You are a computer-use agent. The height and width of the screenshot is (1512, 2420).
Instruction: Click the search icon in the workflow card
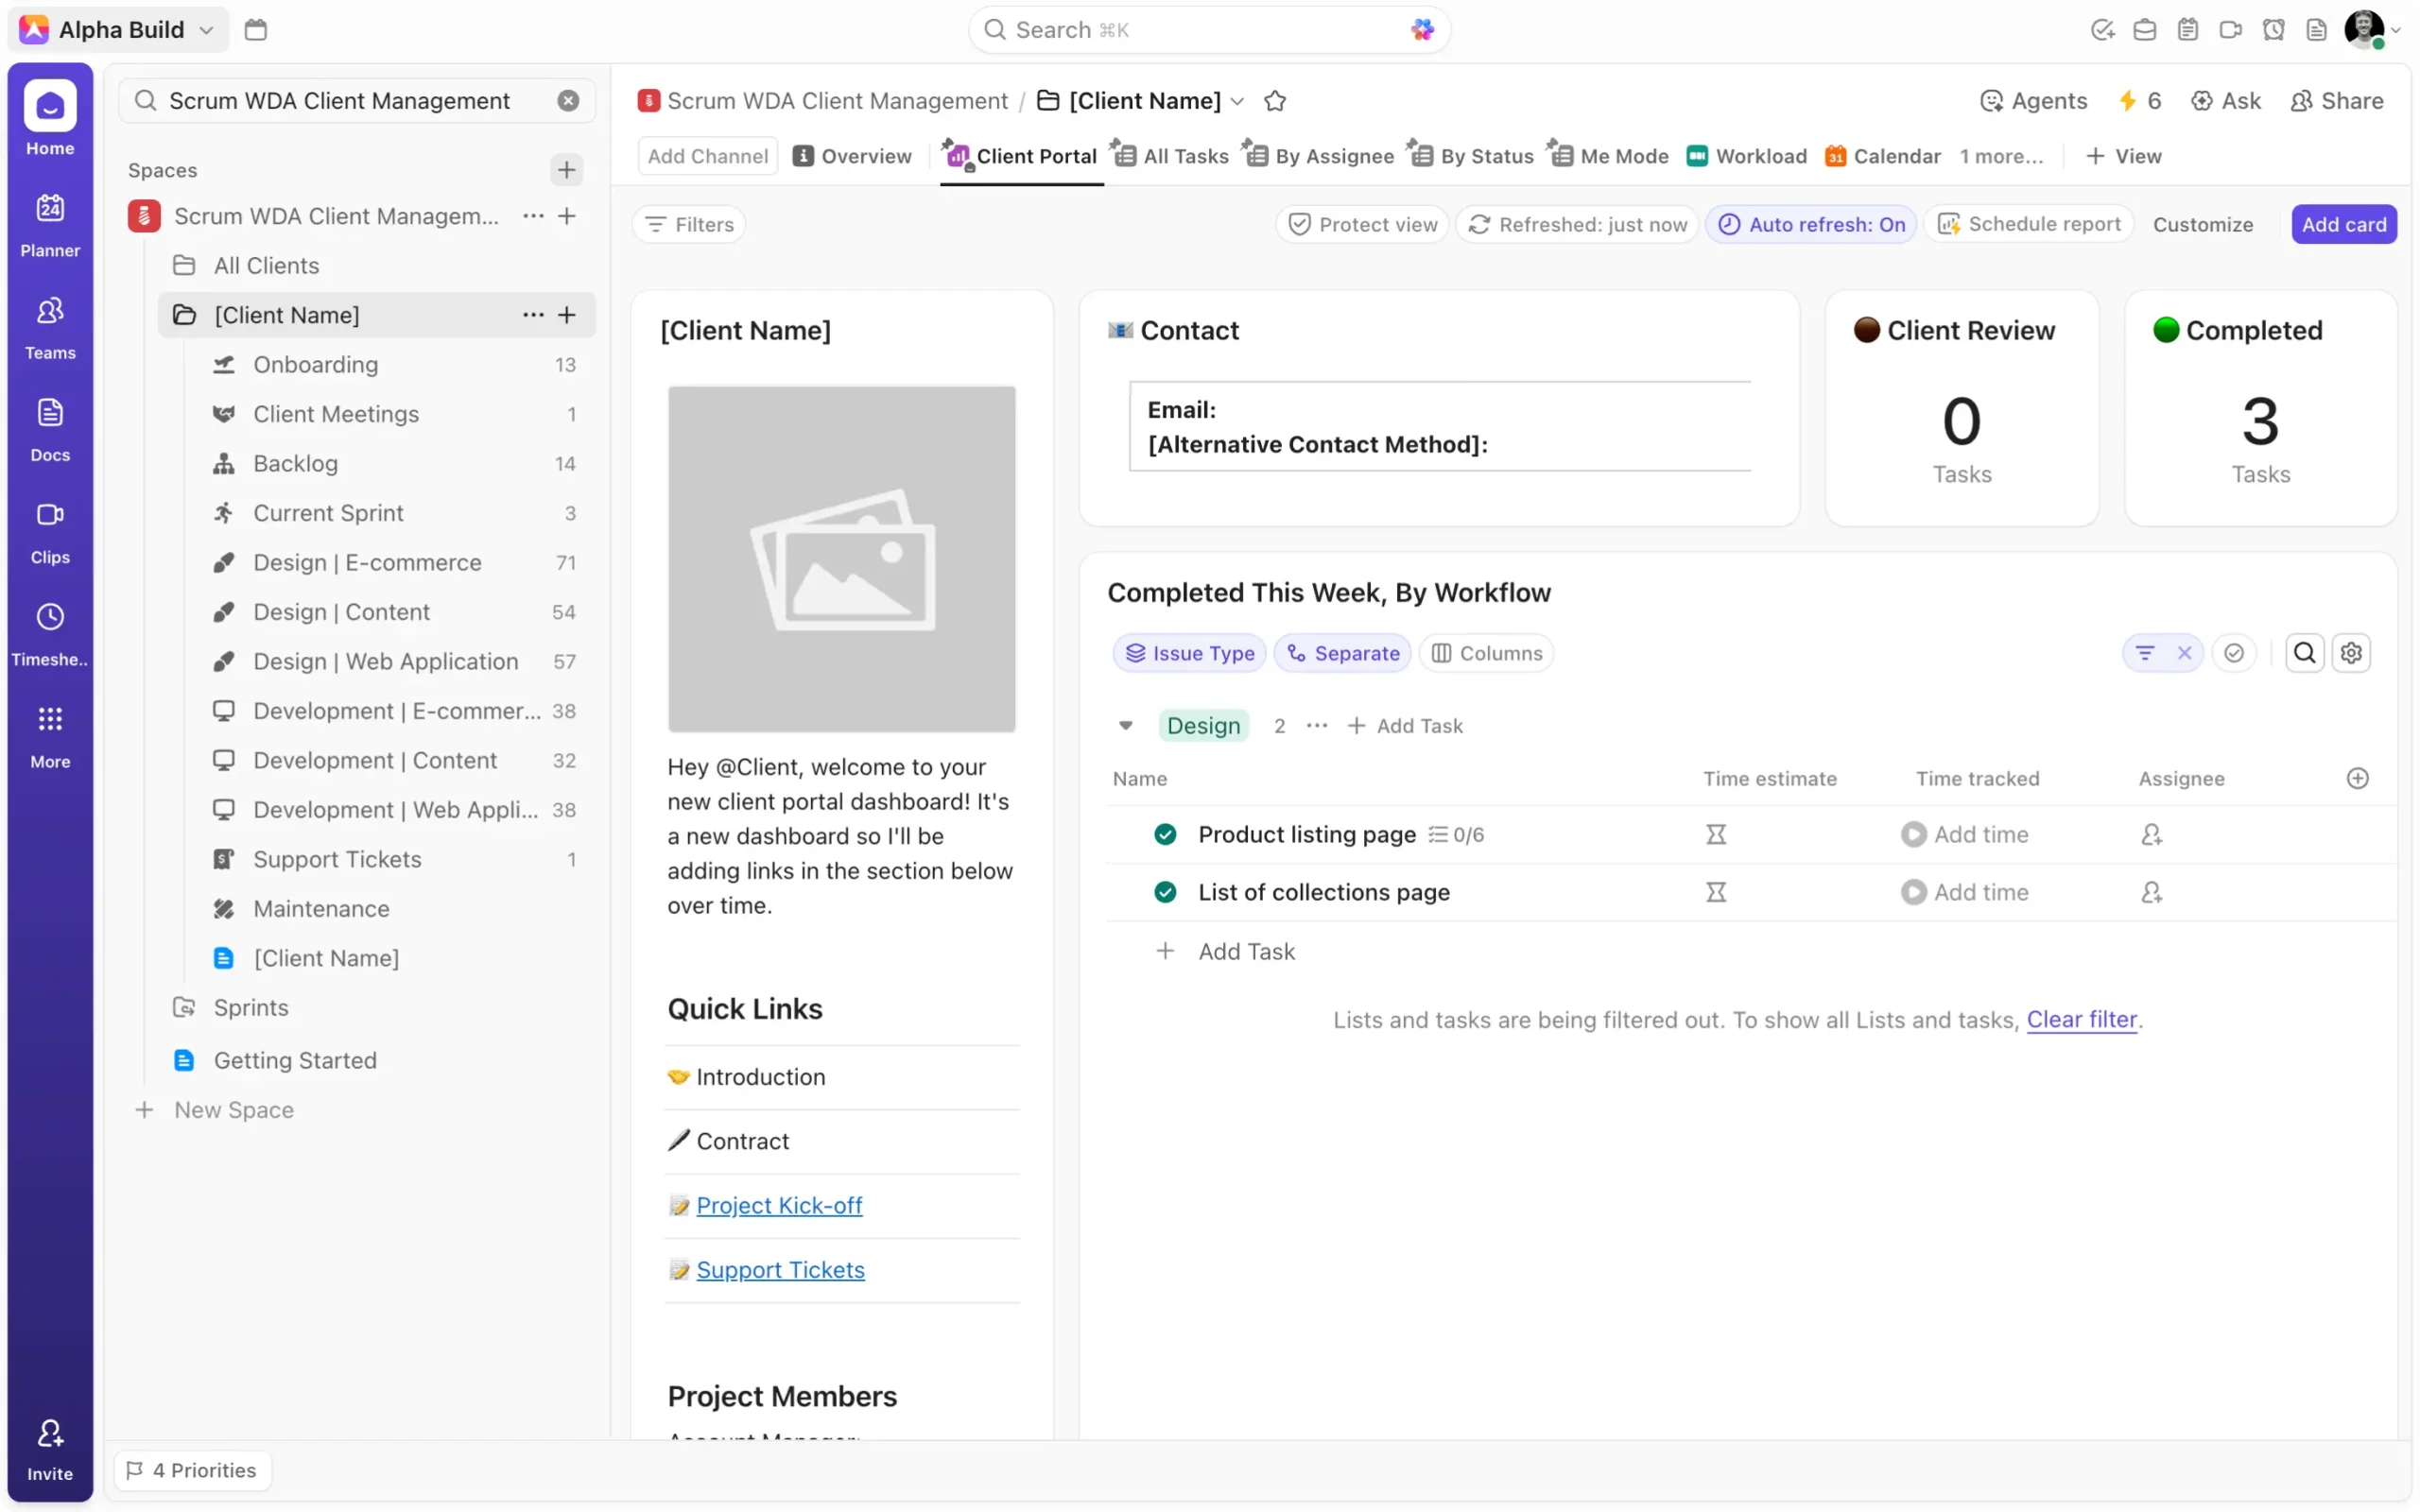point(2304,653)
